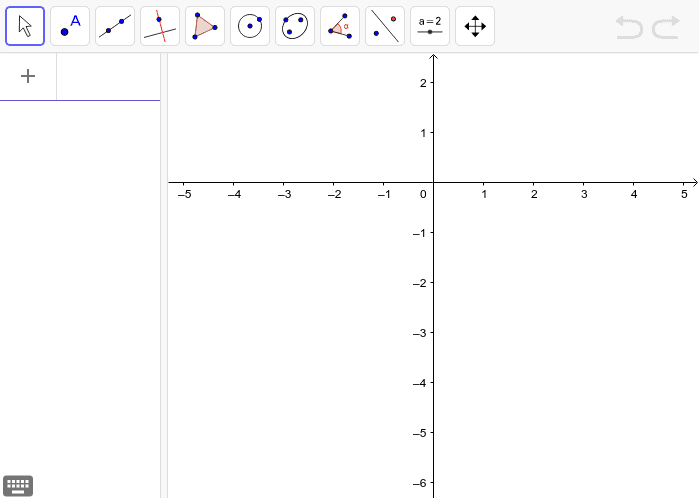Add new entry with plus icon
Viewport: 700px width, 500px height.
pos(28,76)
